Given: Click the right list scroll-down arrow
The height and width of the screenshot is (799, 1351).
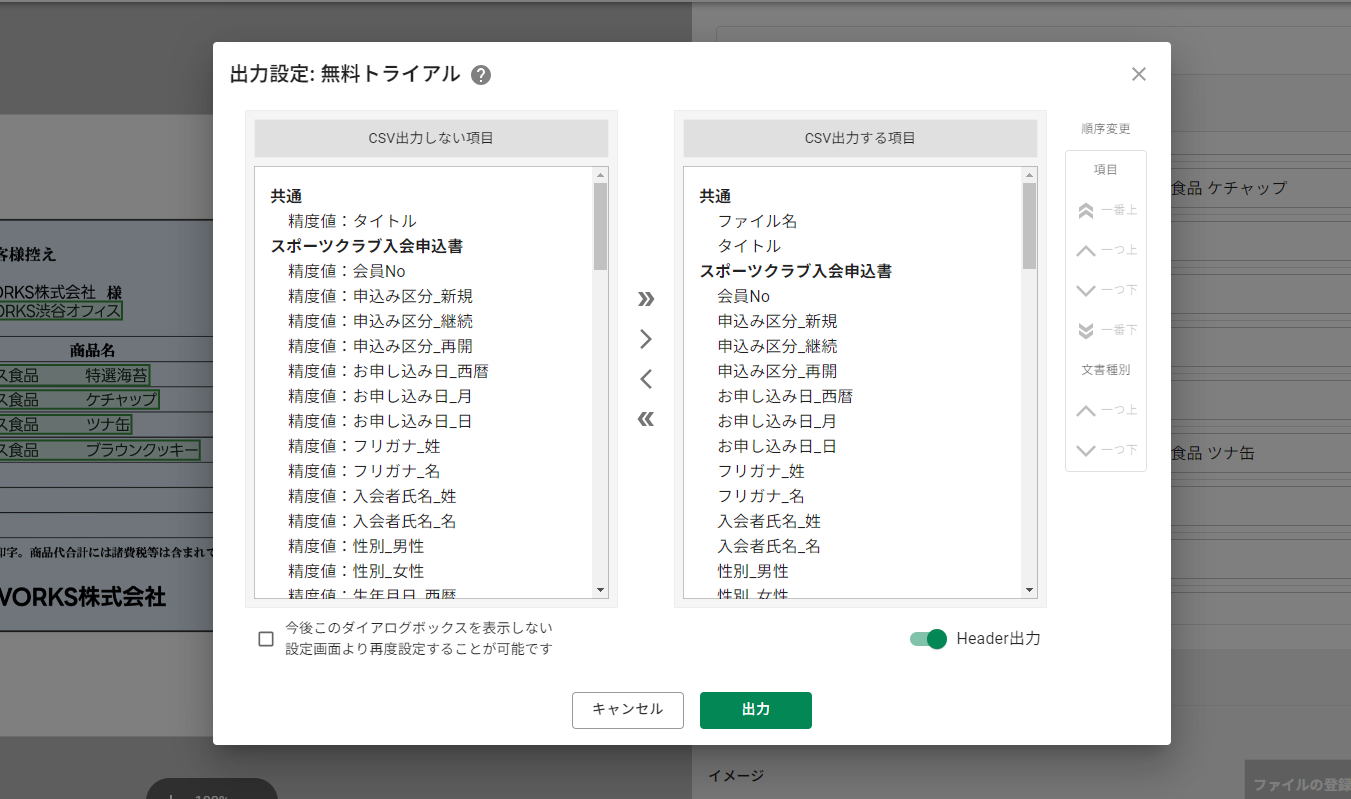Looking at the screenshot, I should [x=1029, y=591].
